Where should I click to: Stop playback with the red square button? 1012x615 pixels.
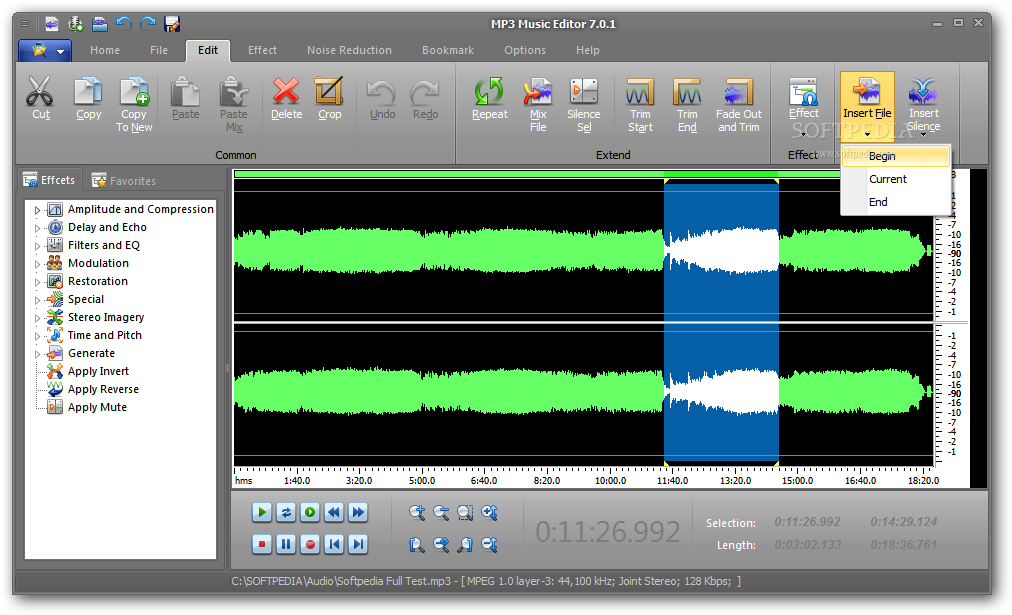(x=261, y=544)
